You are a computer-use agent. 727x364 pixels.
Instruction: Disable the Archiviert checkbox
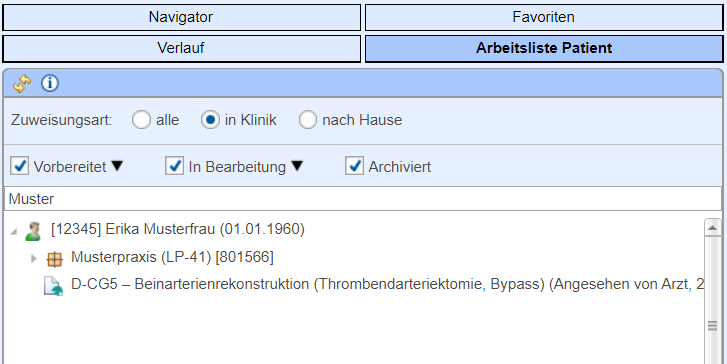(354, 166)
